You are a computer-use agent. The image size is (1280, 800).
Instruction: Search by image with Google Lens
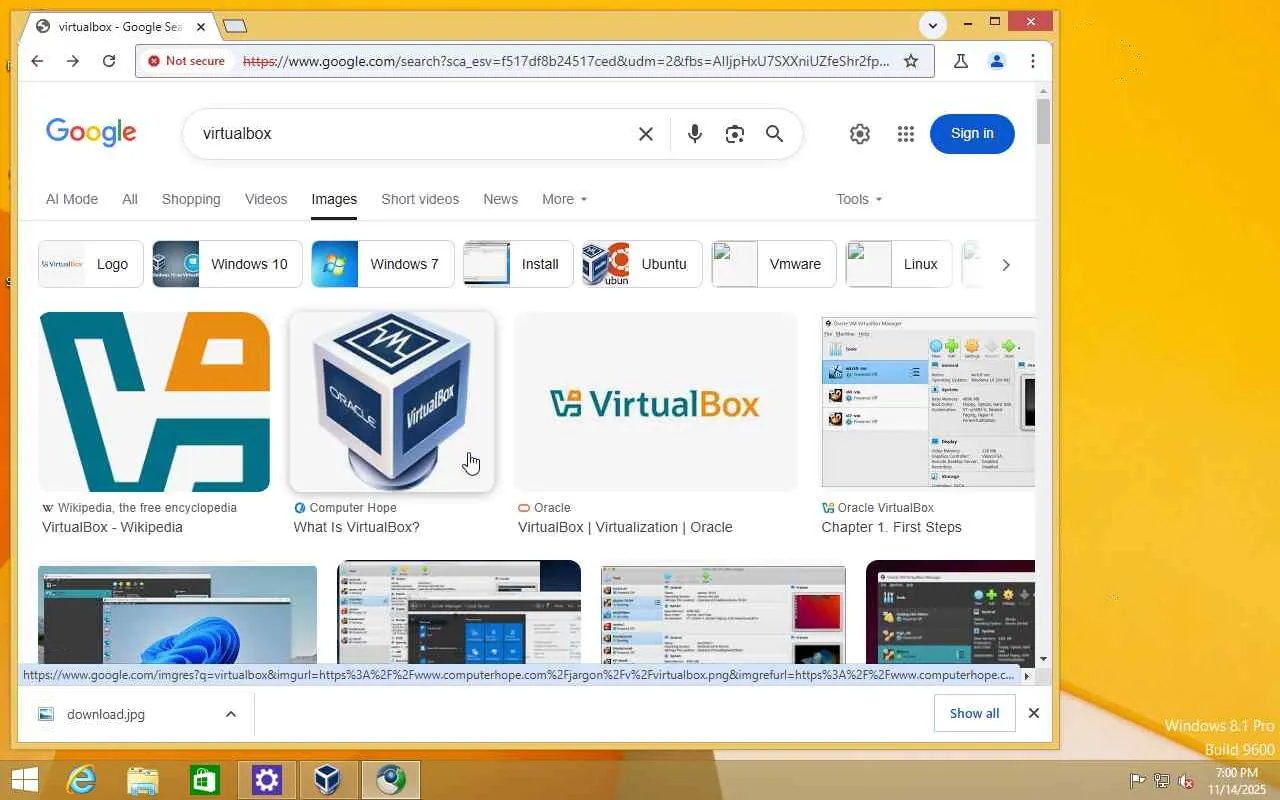735,134
